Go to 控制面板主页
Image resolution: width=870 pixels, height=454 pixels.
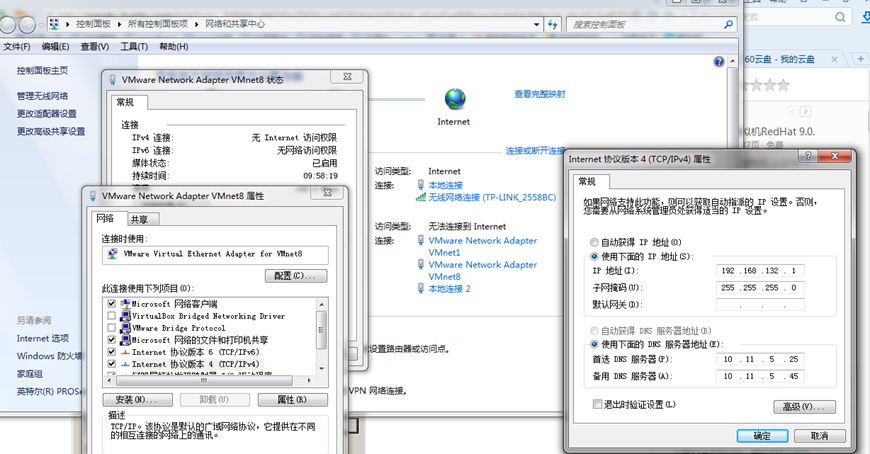coord(42,70)
